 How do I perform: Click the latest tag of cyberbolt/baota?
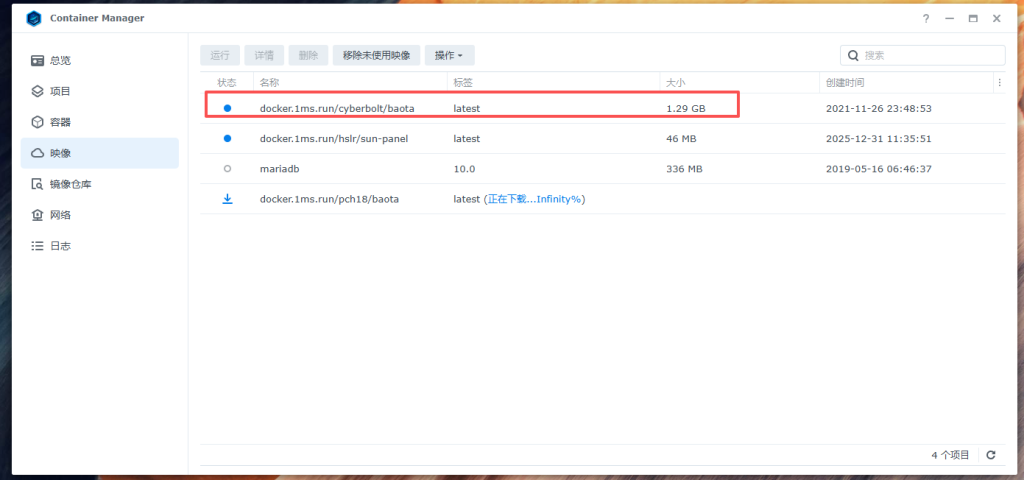coord(467,108)
